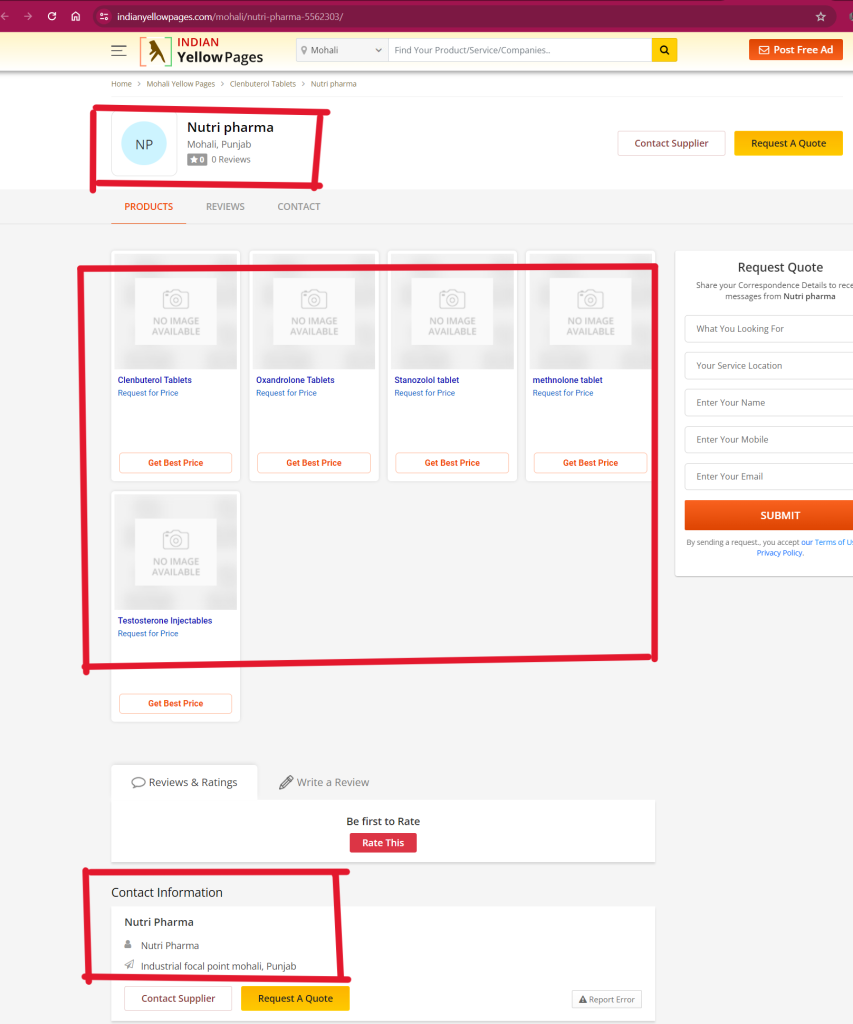The image size is (853, 1024).
Task: Open the Clenbuterol Tablets product link
Action: [x=155, y=380]
